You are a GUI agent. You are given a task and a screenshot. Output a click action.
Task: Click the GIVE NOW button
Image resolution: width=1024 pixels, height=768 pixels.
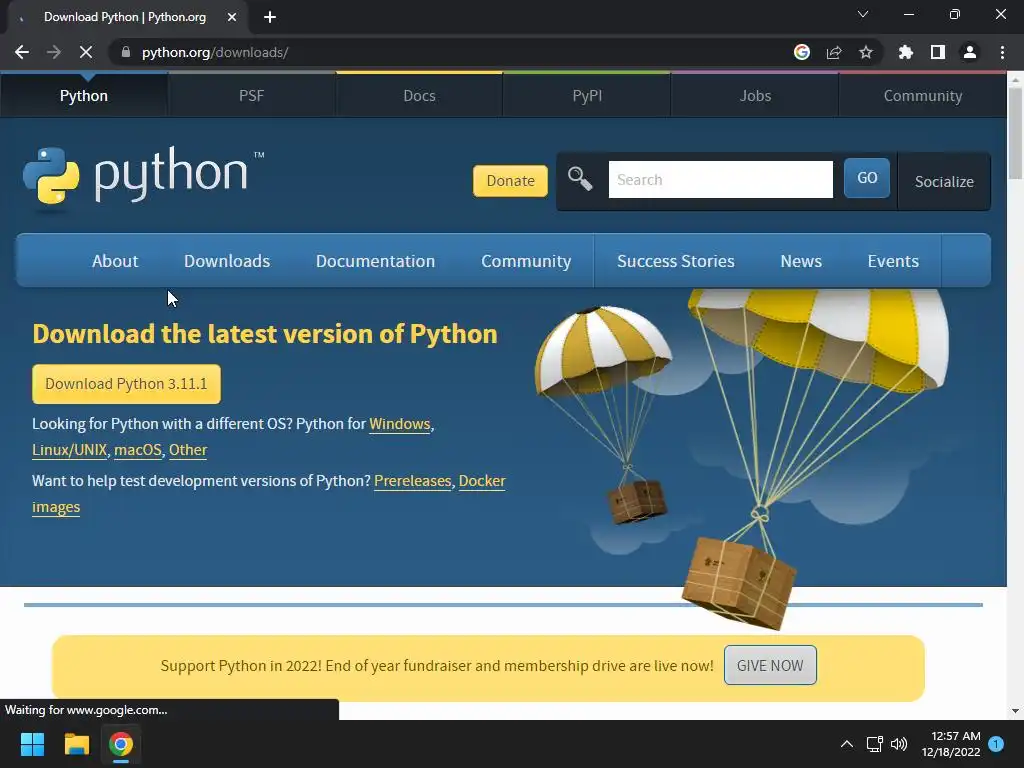click(x=770, y=665)
